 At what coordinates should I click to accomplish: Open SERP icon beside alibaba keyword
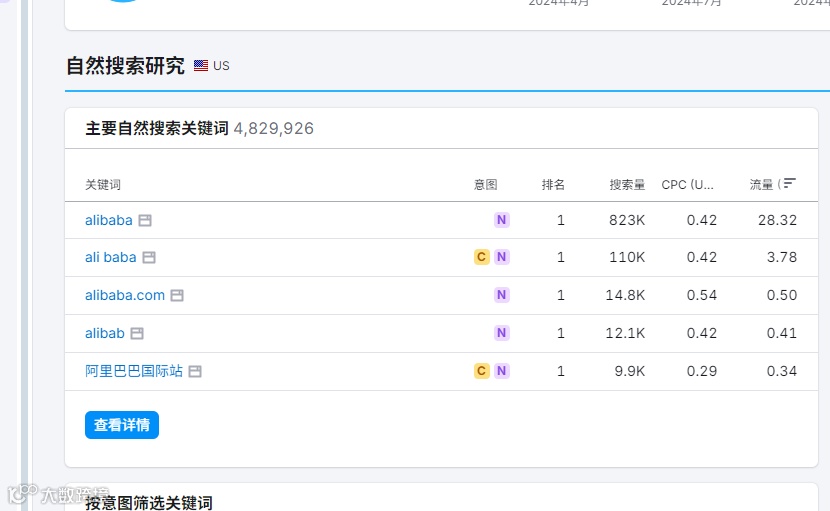coord(145,220)
